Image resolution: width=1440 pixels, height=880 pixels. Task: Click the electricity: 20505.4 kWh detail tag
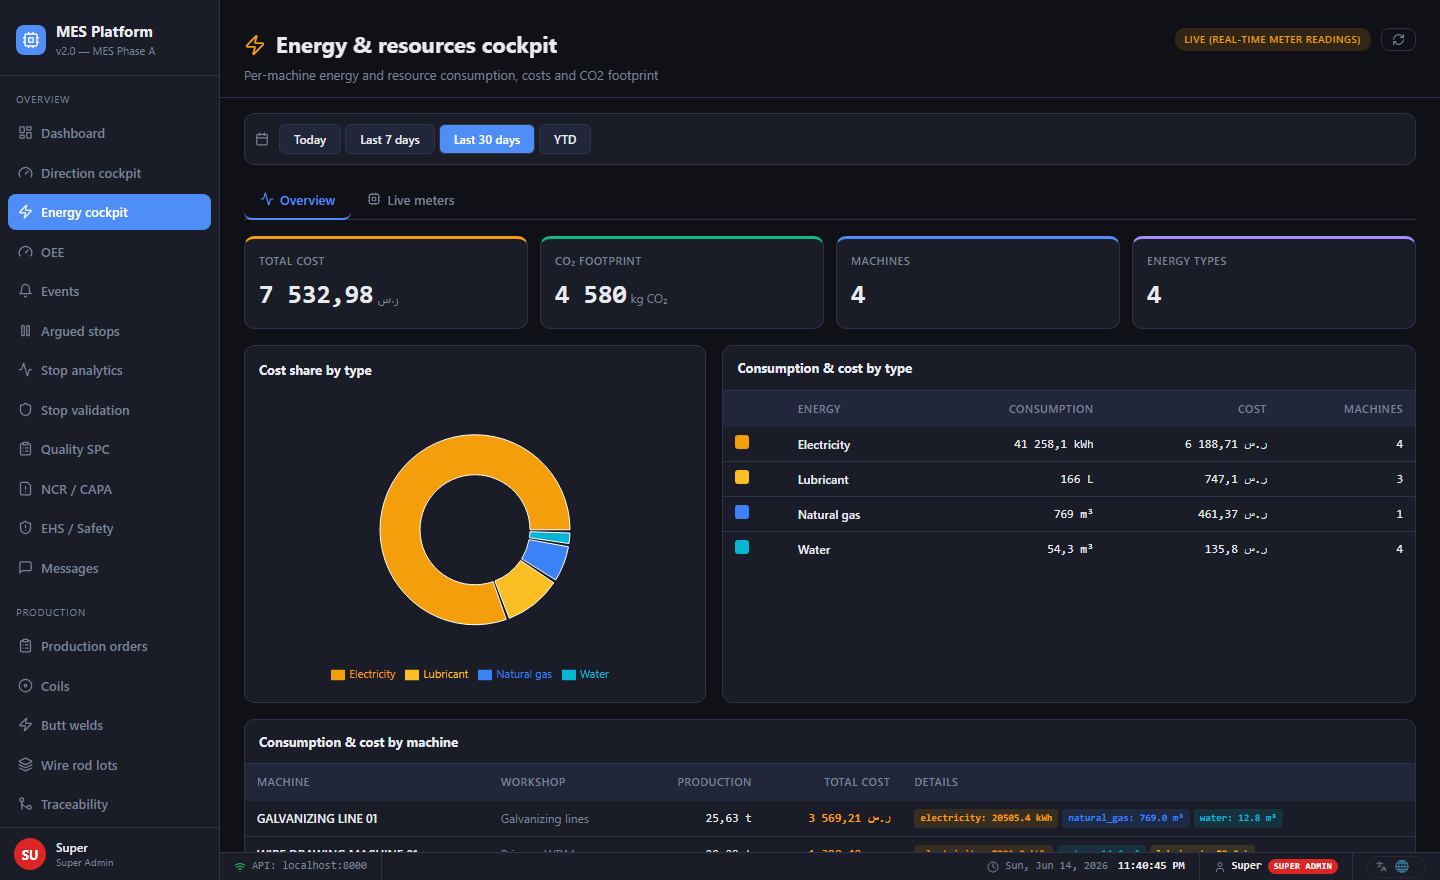tap(986, 818)
